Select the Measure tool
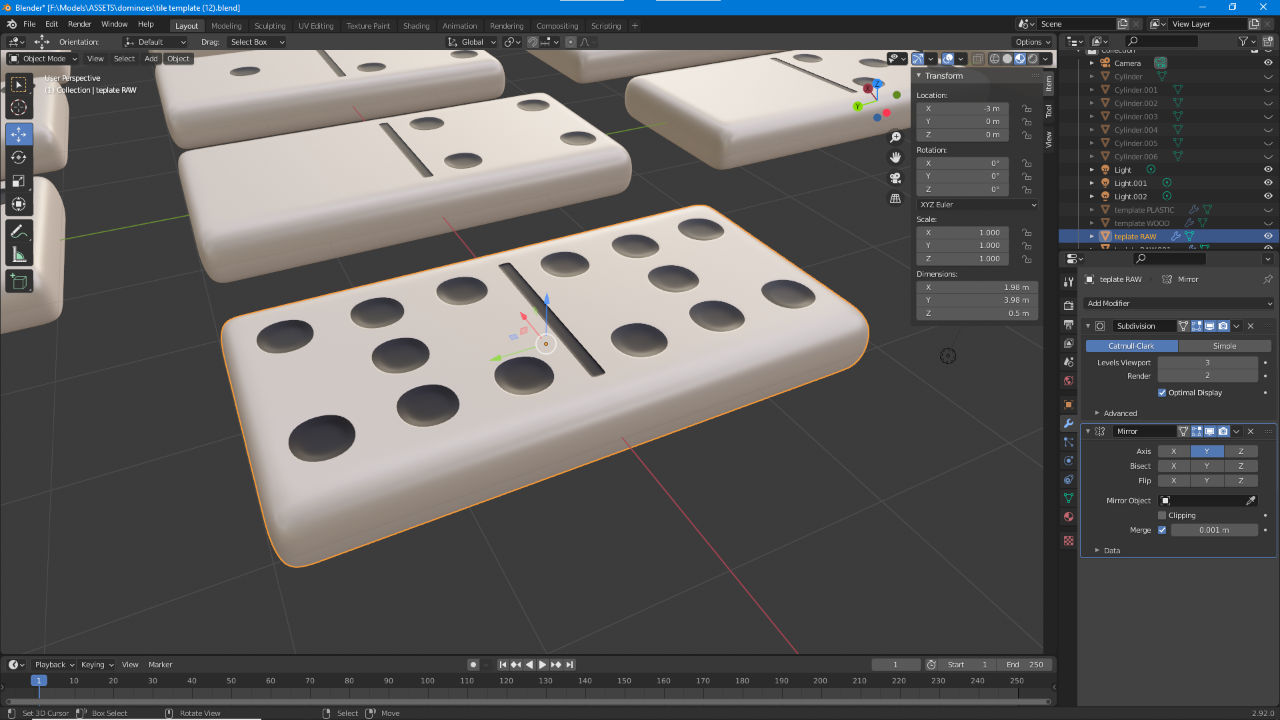 tap(19, 255)
